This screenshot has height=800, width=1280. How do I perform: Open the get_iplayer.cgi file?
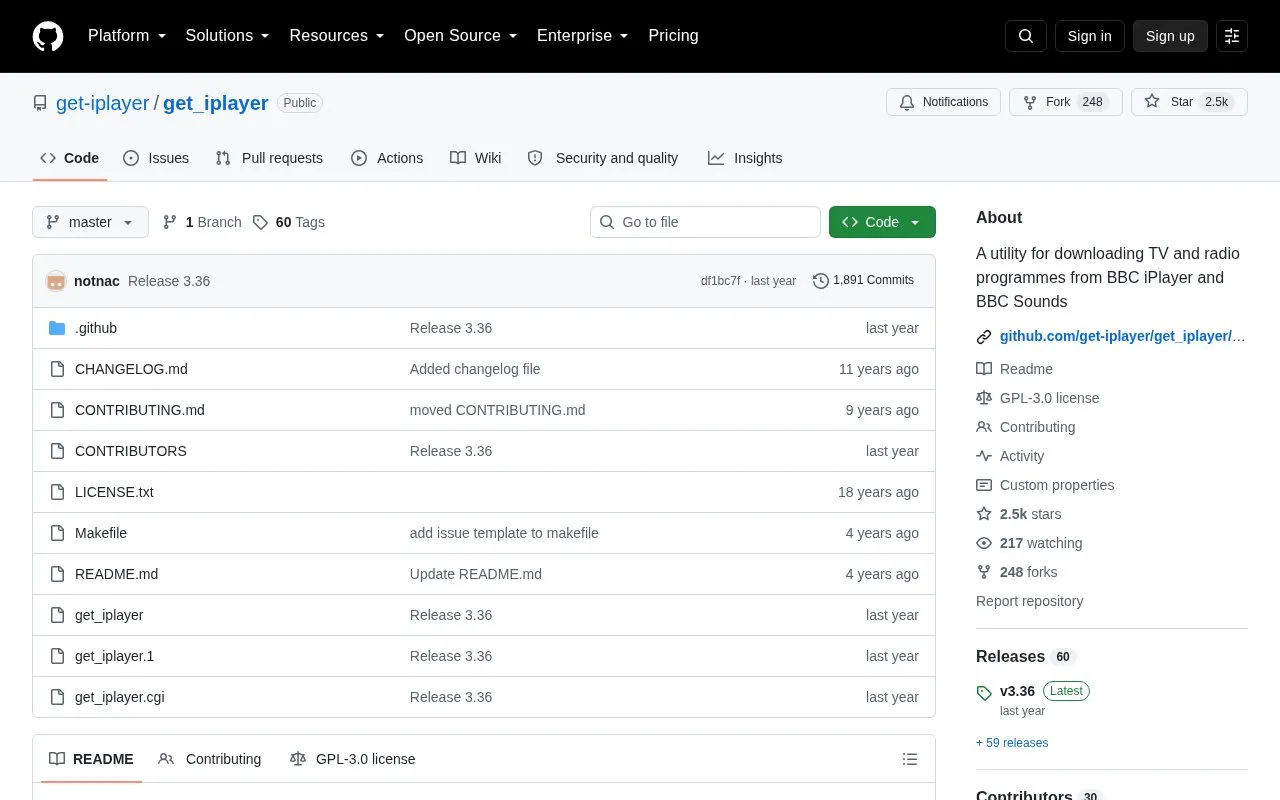click(x=120, y=697)
